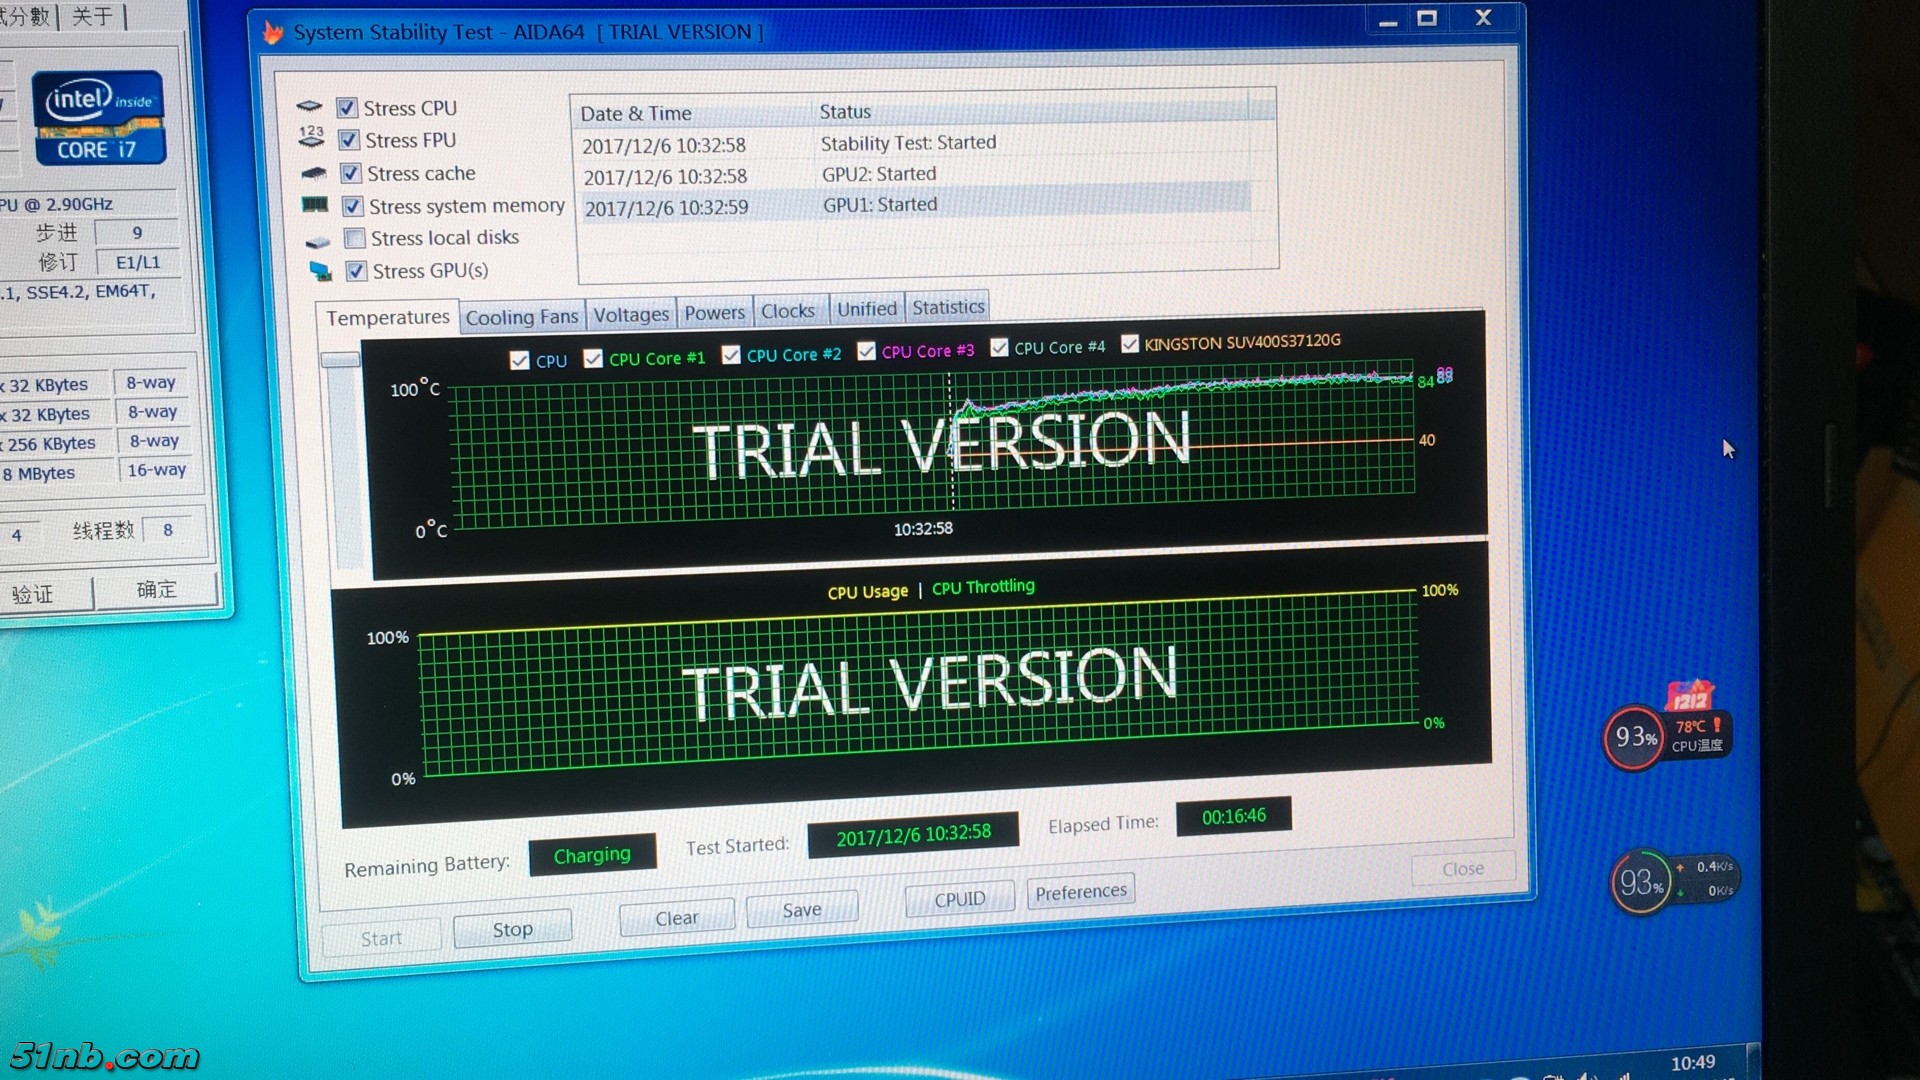
Task: Click the Stress CPU chip icon
Action: 309,106
